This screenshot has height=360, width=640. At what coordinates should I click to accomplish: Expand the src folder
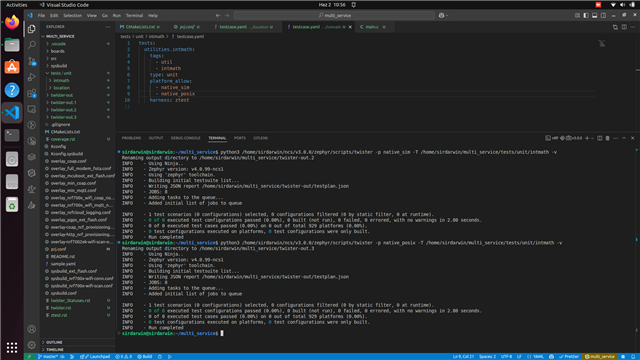pos(77,58)
